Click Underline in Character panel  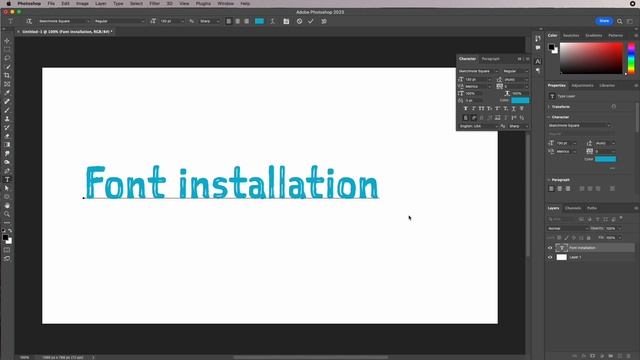[x=513, y=109]
